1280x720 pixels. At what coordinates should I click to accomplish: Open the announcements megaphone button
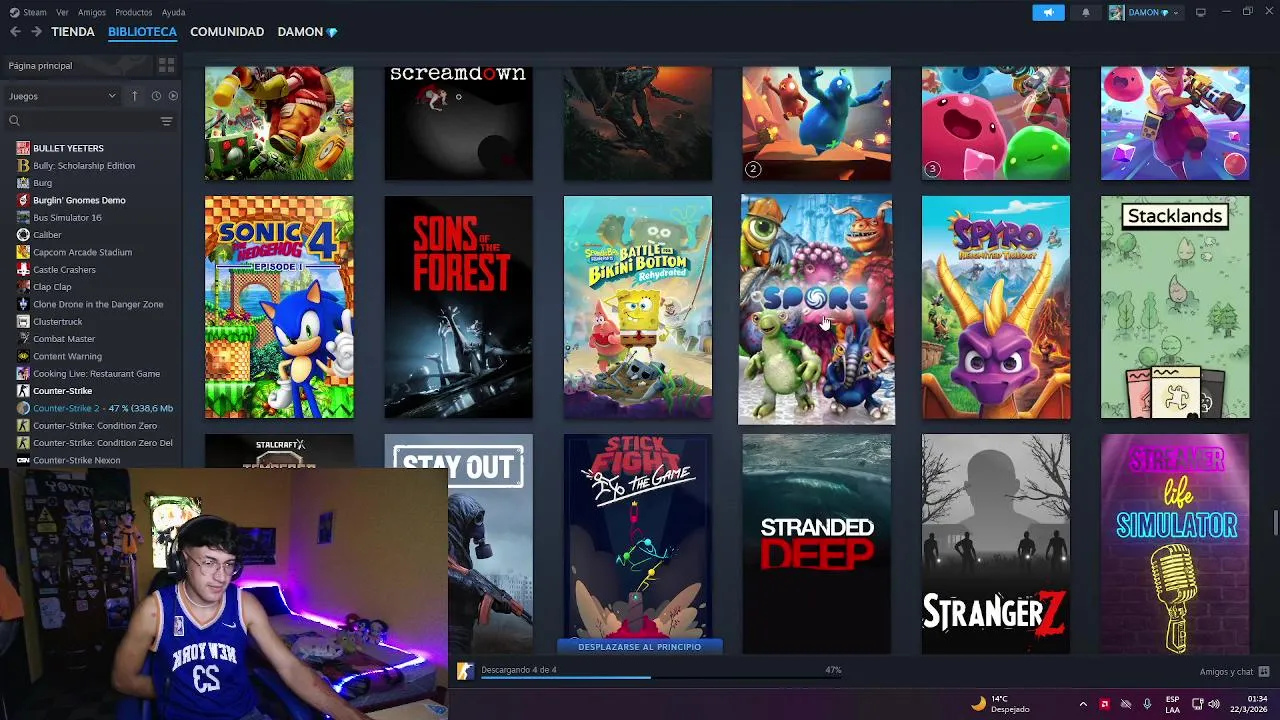click(1048, 12)
